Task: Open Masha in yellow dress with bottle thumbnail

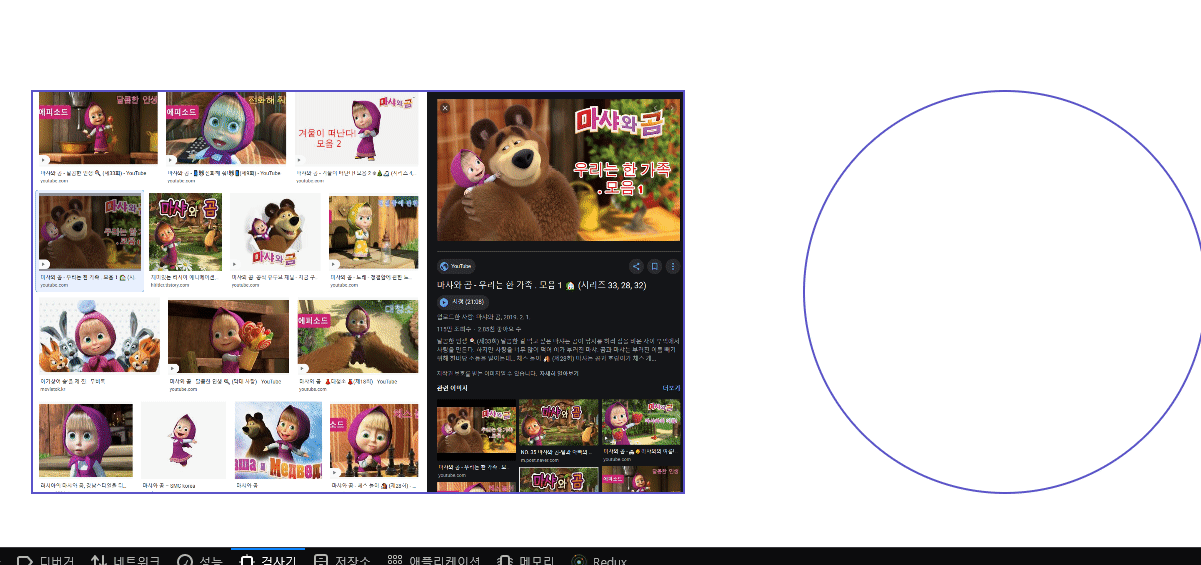Action: point(373,232)
